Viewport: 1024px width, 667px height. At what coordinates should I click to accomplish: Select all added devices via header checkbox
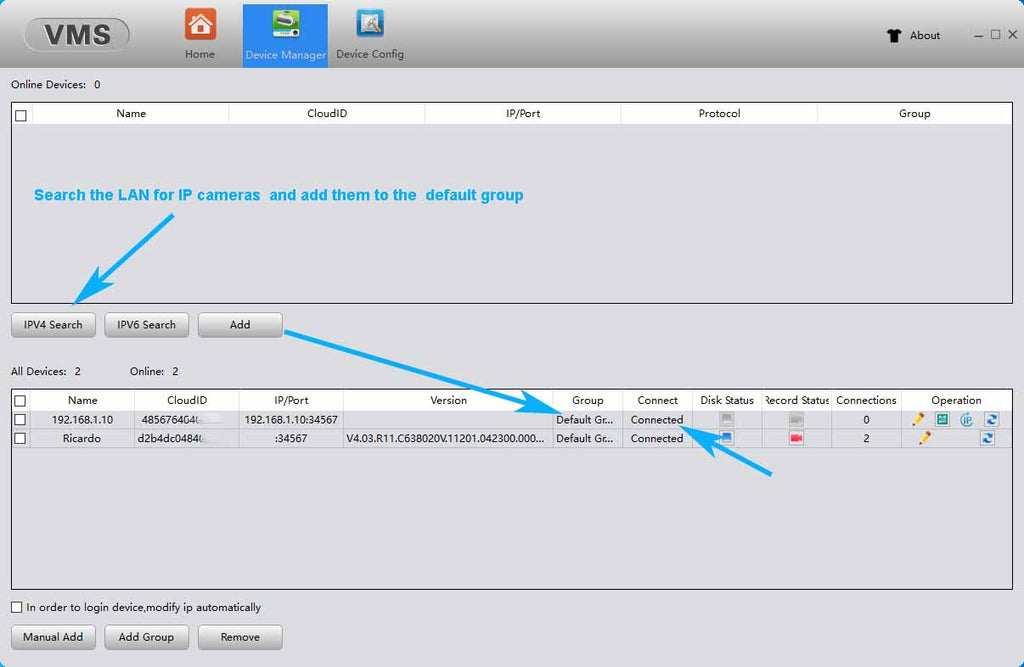coord(20,401)
